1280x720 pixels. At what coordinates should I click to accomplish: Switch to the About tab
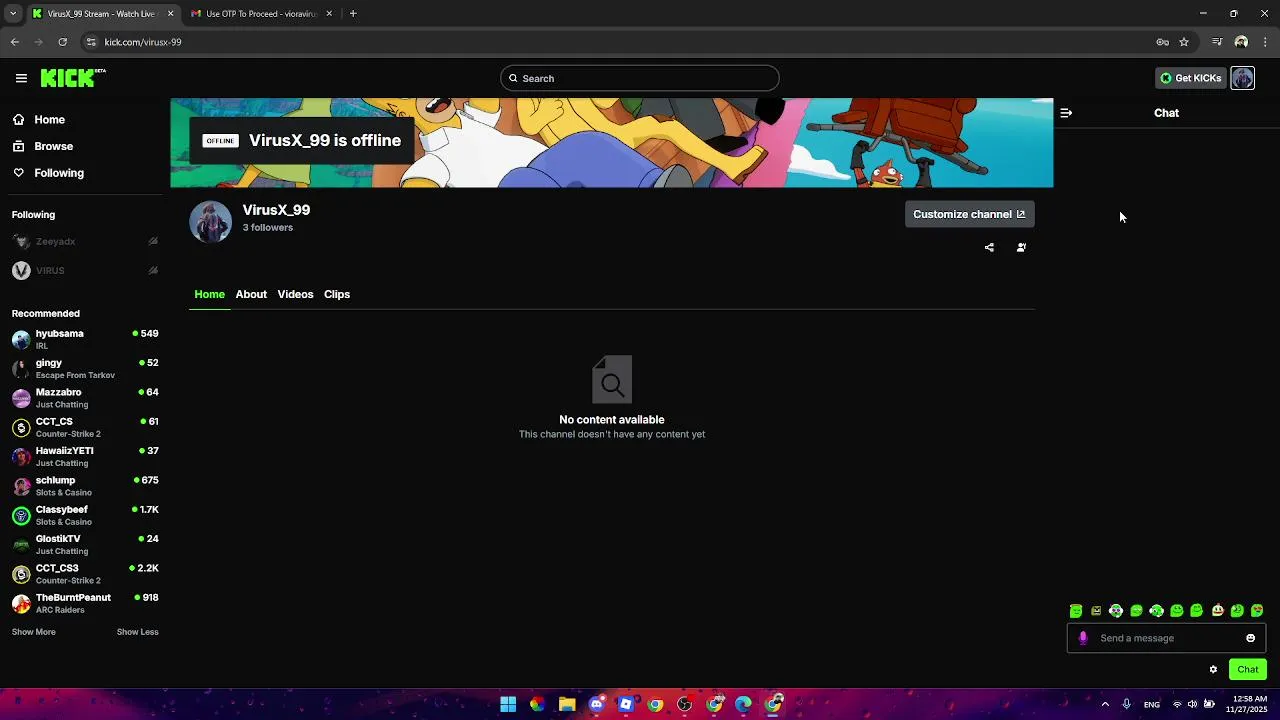(x=251, y=294)
